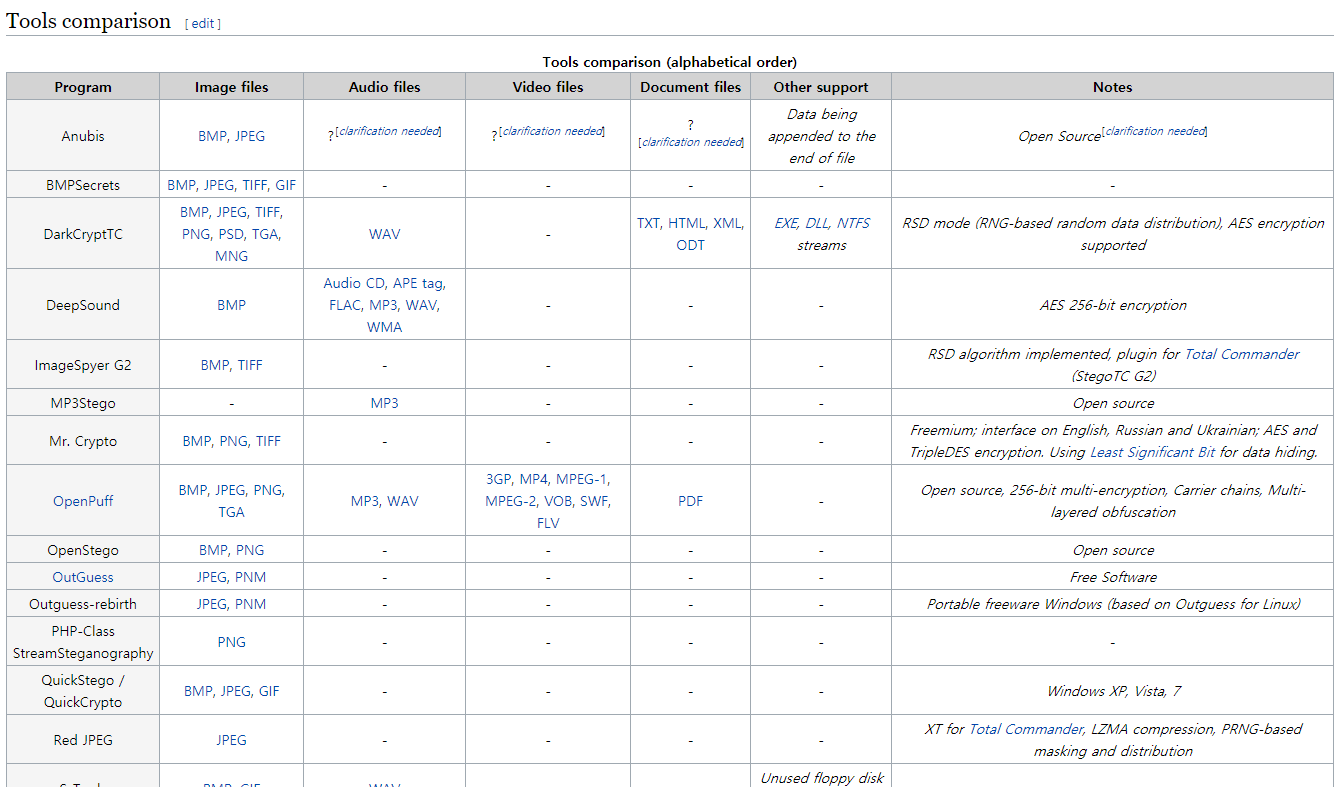This screenshot has height=787, width=1341.
Task: Select the AES 256-bit encryption note
Action: (x=1113, y=305)
